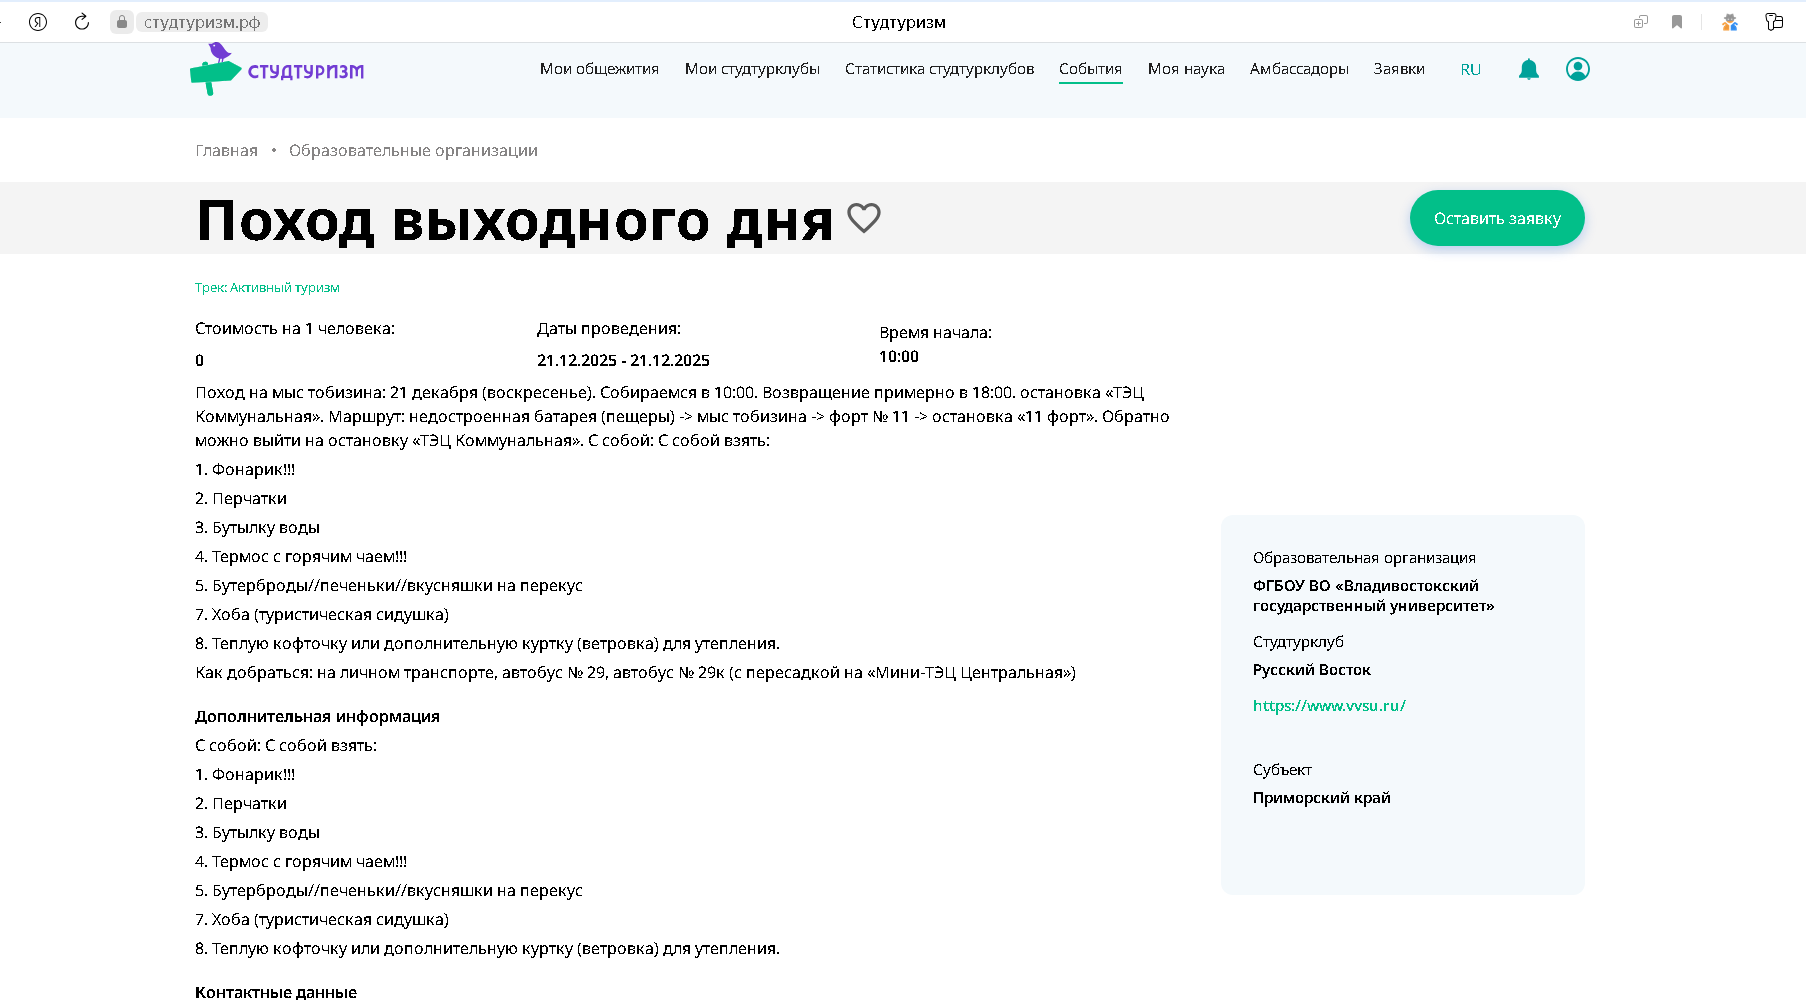Select the События tab
This screenshot has width=1806, height=1000.
(1090, 69)
